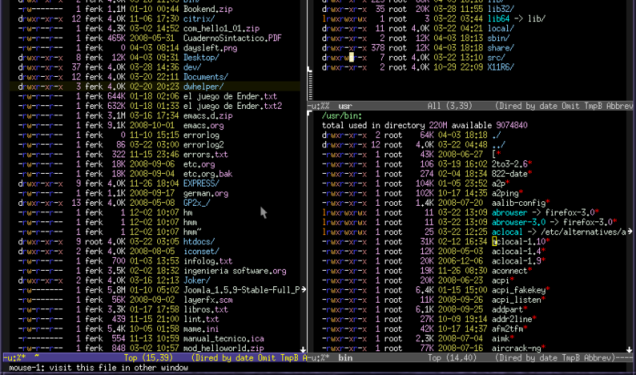Open 'el juego de Ender.txt2' file
Screen dimensions: 636x375
pyautogui.click(x=232, y=106)
